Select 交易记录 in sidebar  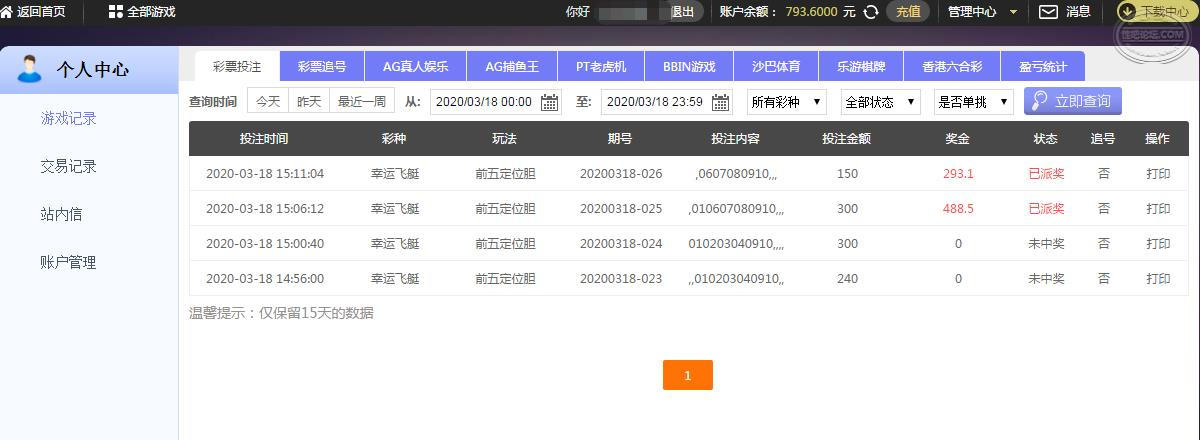[x=68, y=166]
